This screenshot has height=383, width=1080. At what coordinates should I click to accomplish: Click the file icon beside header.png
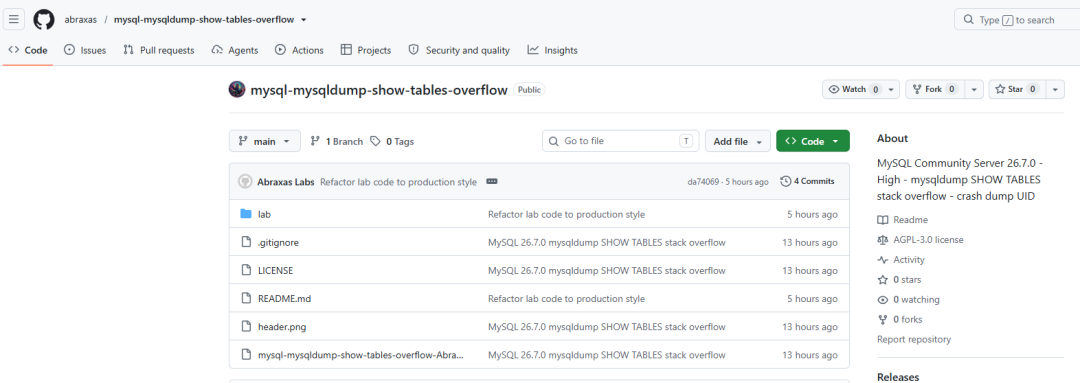(246, 327)
